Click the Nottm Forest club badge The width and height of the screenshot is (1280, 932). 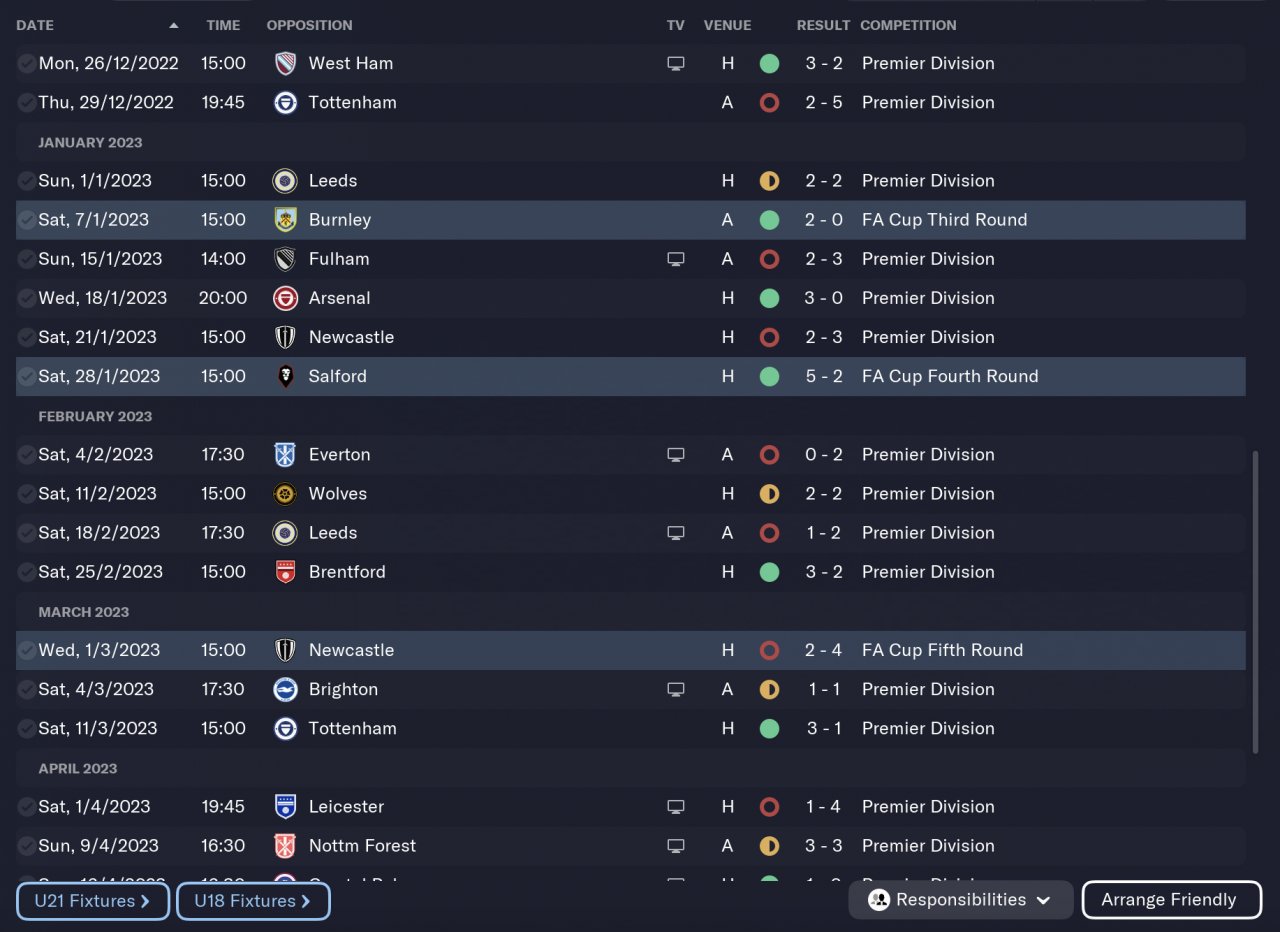(285, 846)
